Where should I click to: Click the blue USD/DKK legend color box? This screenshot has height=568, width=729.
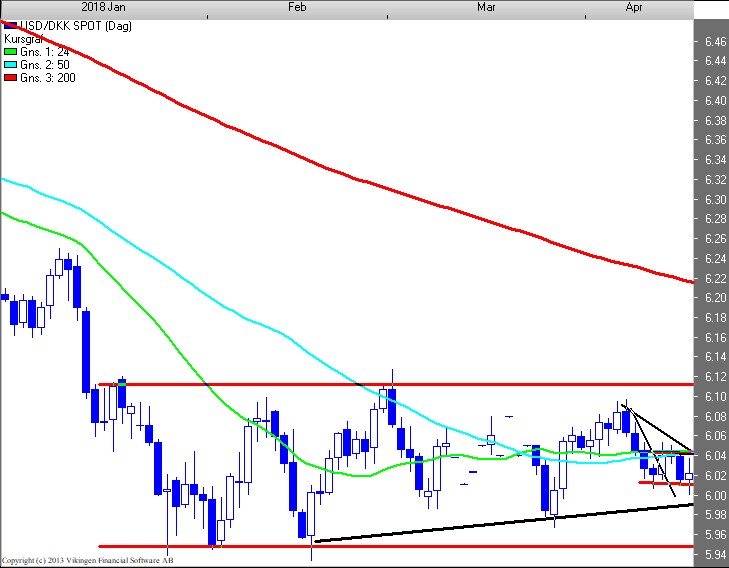tap(10, 26)
